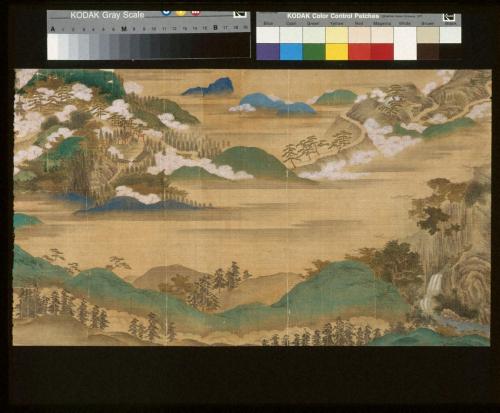Click the Kodak logo on gray scale card
The width and height of the screenshot is (500, 413).
239,14
